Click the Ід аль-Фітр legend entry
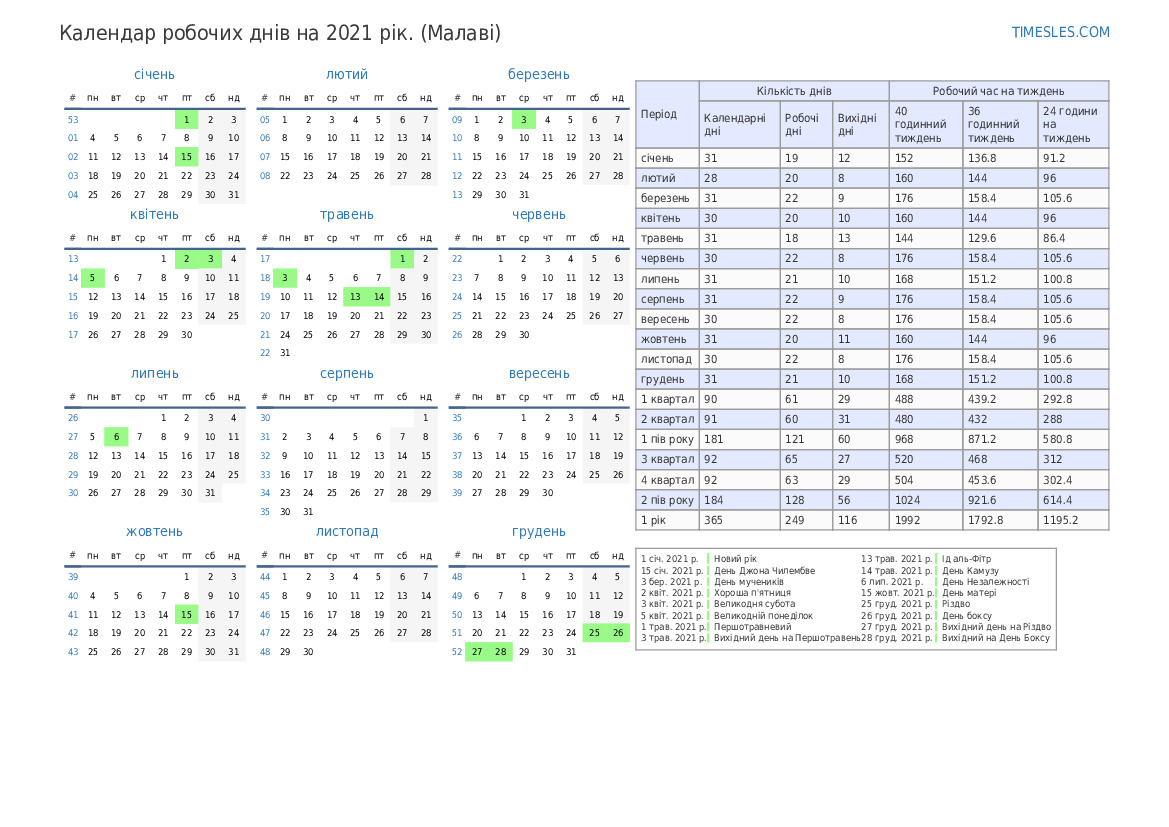This screenshot has height=827, width=1169. pos(966,559)
